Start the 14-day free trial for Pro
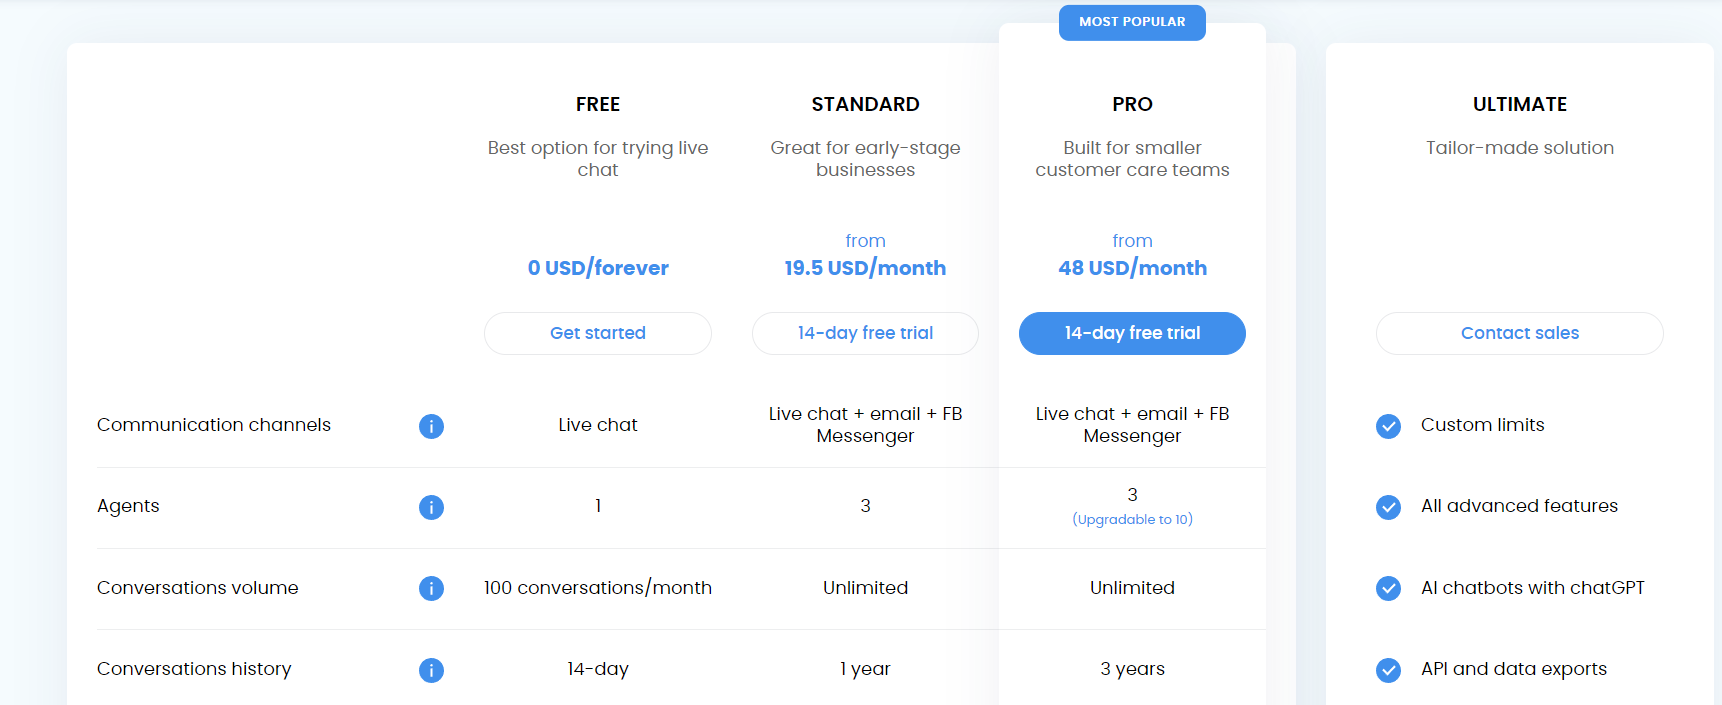 [1132, 333]
